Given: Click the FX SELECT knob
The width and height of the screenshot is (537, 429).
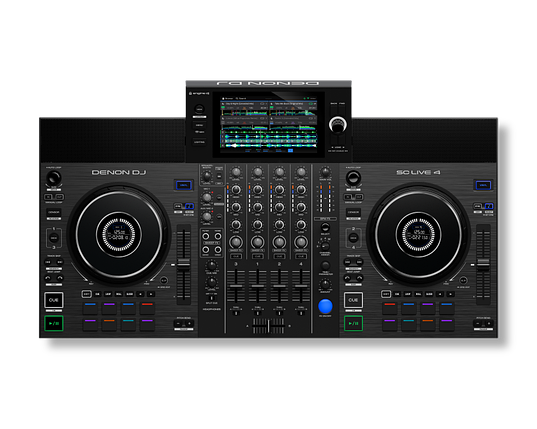Looking at the screenshot, I should [325, 227].
